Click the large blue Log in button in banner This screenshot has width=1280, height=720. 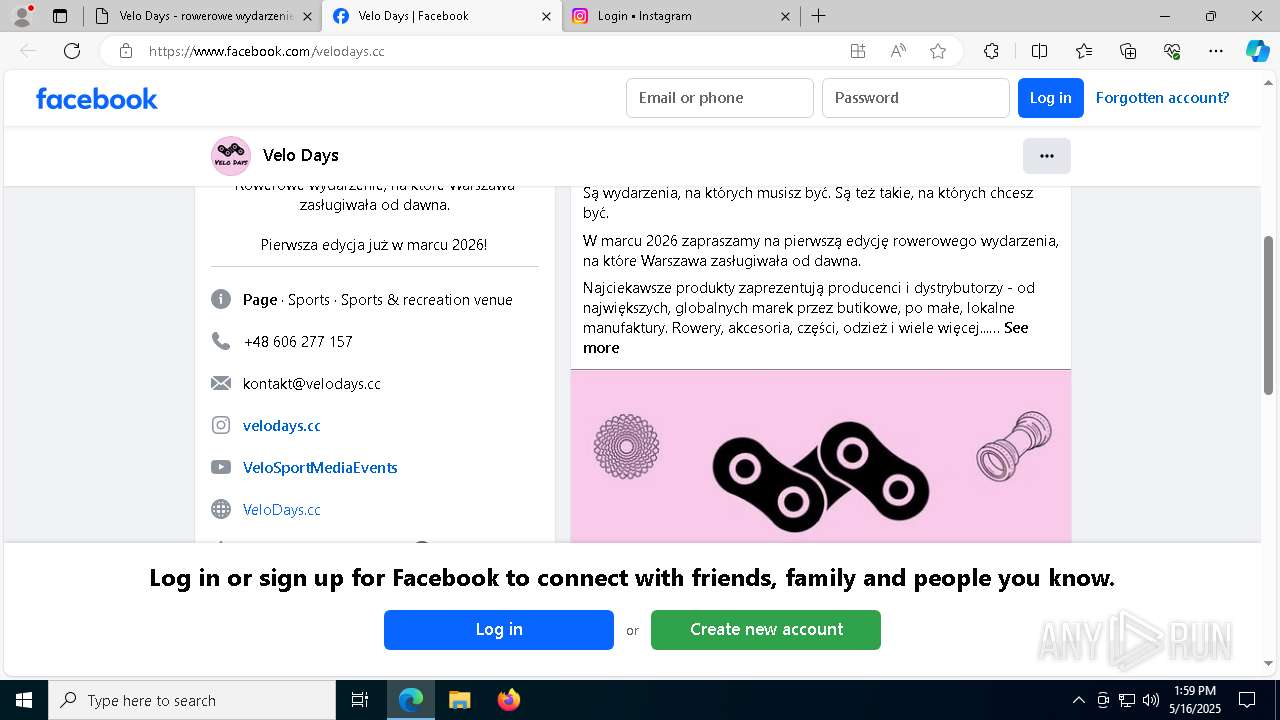[x=499, y=630]
